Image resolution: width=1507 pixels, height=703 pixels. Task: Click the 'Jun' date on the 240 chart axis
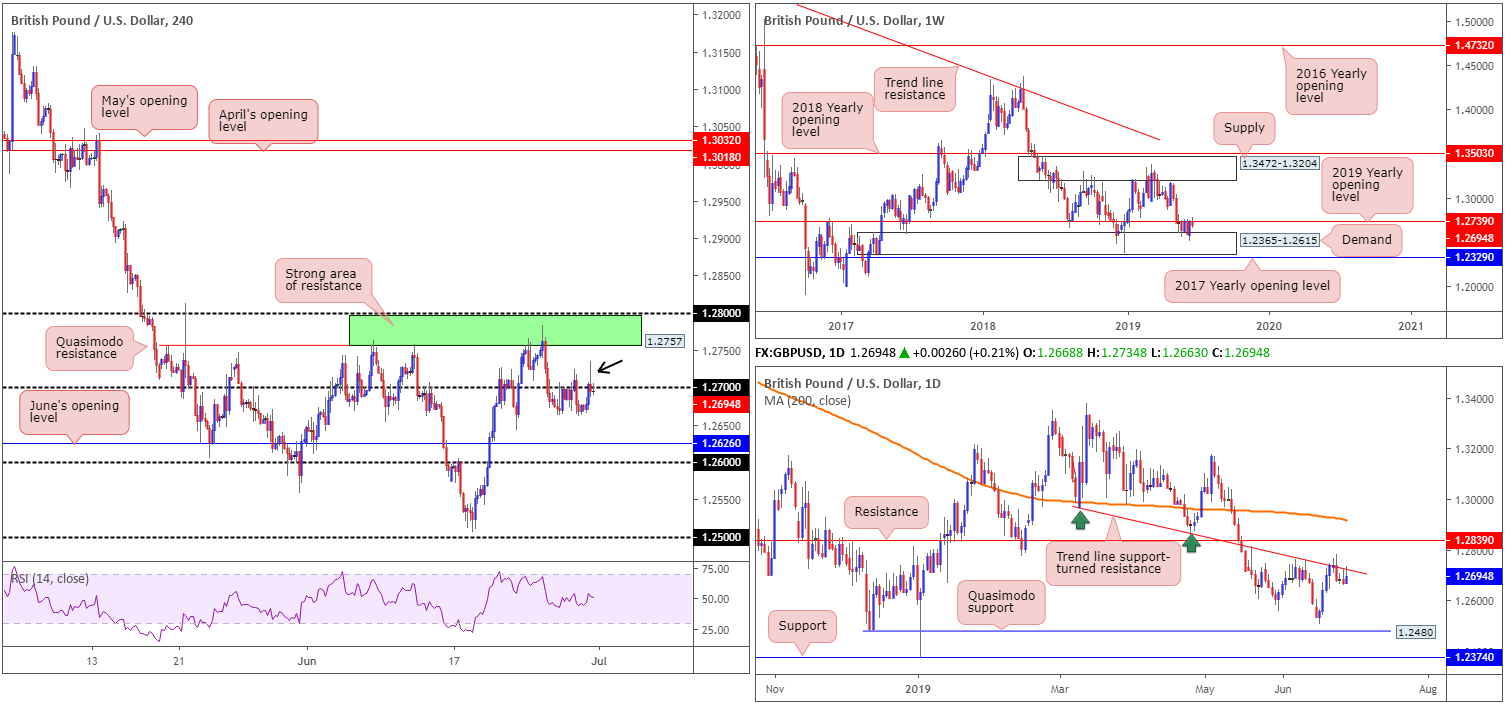[307, 661]
